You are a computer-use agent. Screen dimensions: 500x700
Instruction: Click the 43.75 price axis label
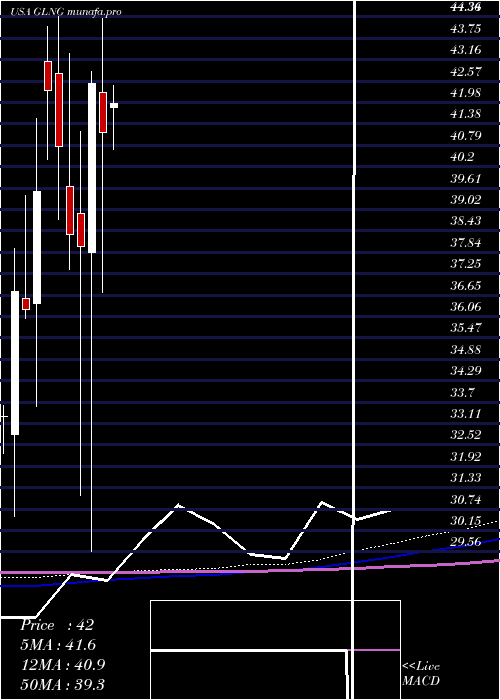(466, 28)
